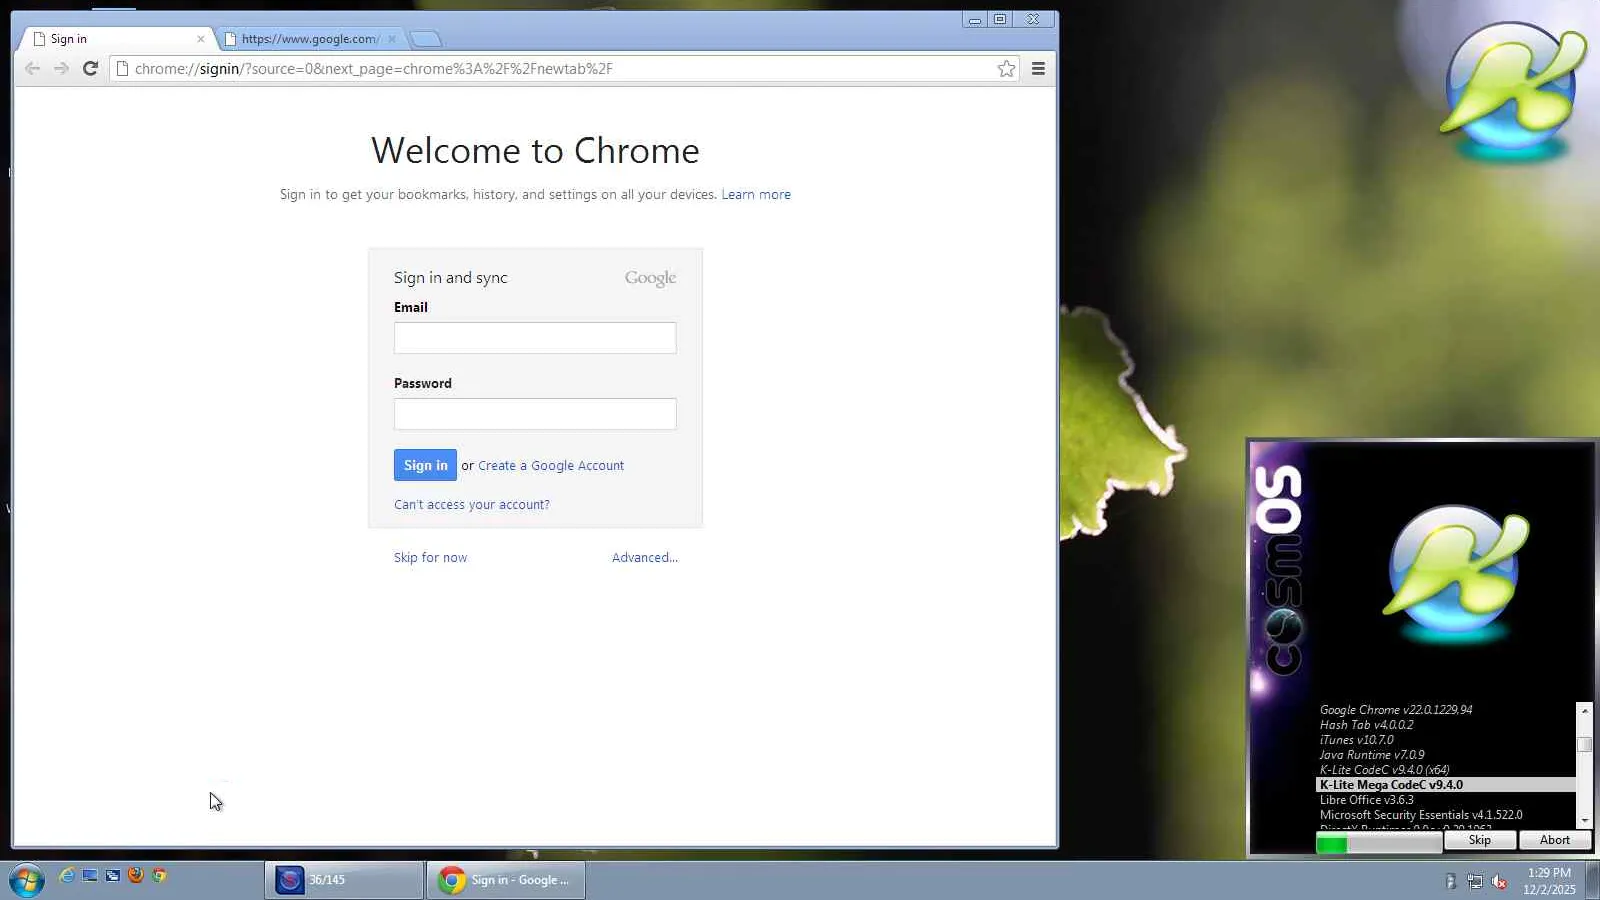
Task: Open the network tray icon
Action: click(x=1475, y=881)
